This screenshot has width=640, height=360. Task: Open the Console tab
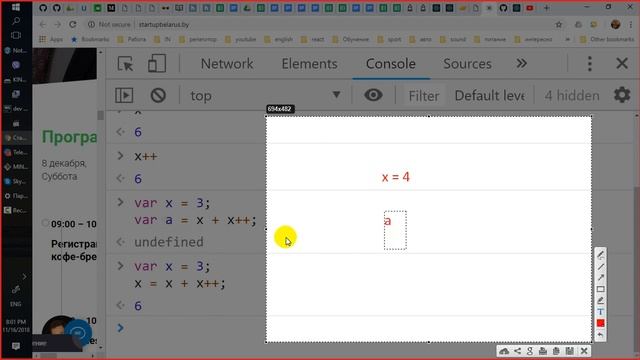pos(391,64)
